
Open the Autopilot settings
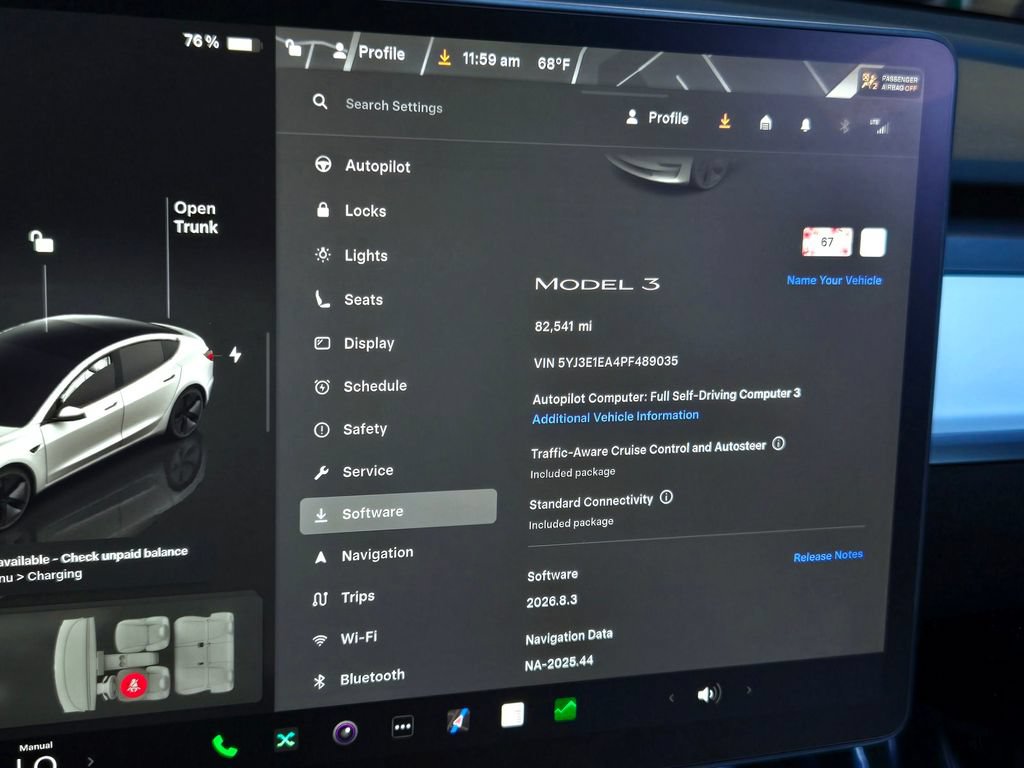coord(362,166)
